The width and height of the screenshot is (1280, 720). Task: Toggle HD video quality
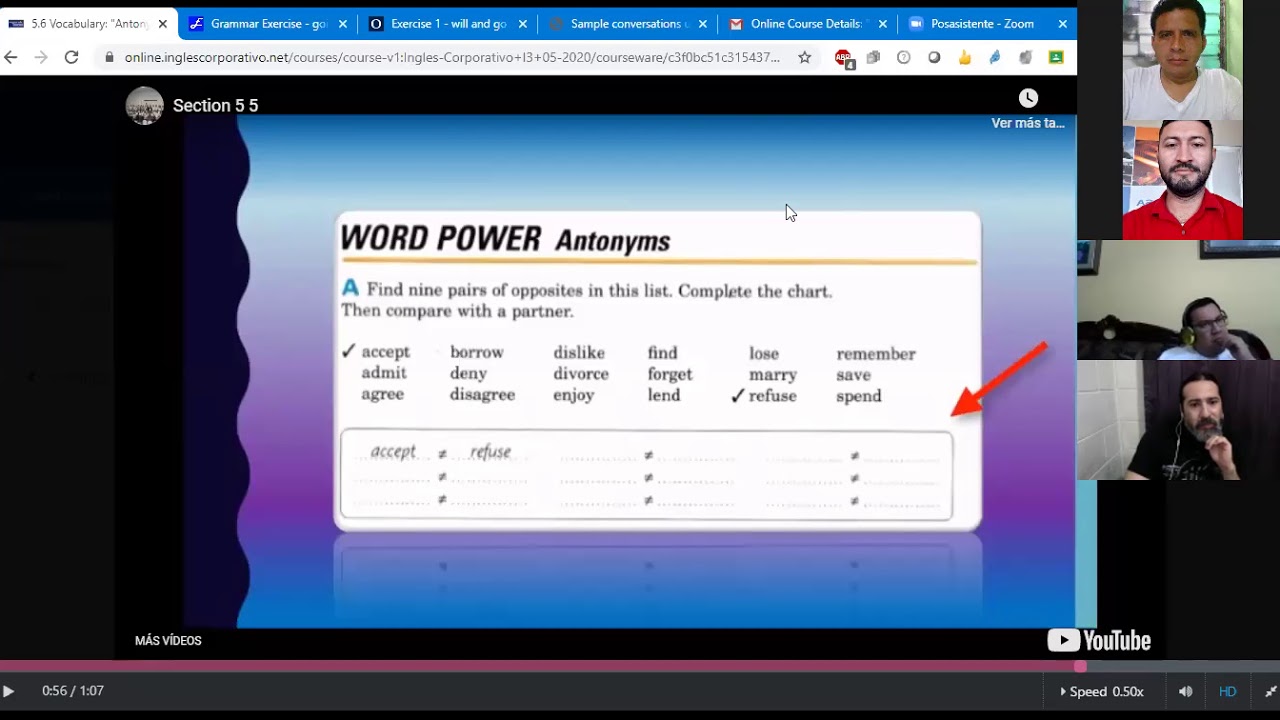(1227, 691)
